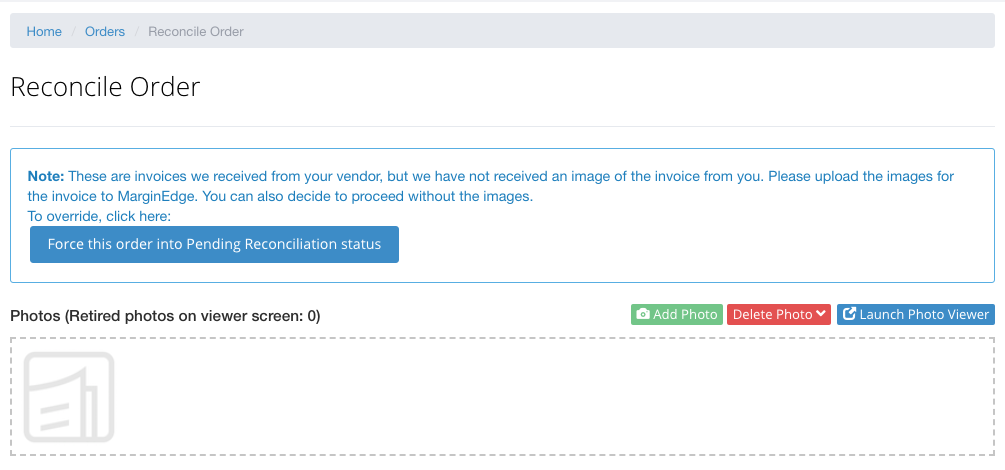Click the camera icon on Add Photo
This screenshot has height=470, width=1005.
(x=643, y=315)
